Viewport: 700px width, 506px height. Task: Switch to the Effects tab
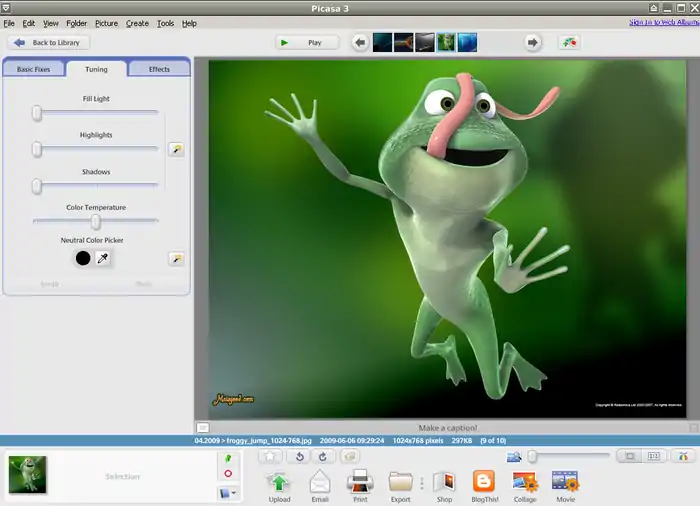pos(159,69)
